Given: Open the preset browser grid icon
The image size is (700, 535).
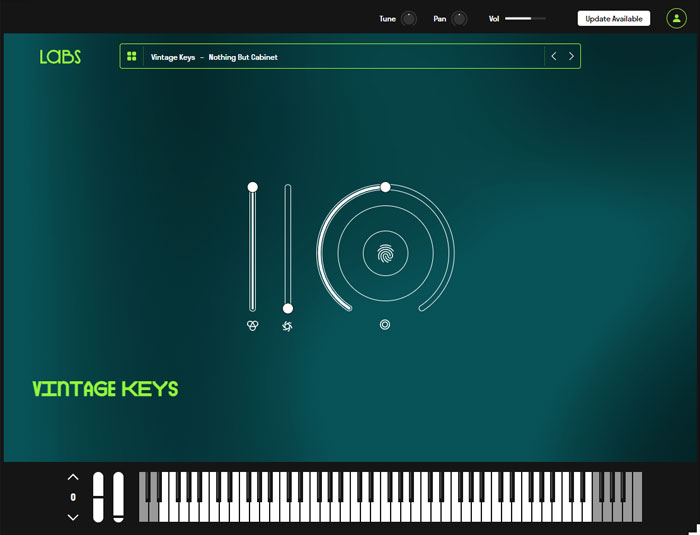Looking at the screenshot, I should click(132, 56).
